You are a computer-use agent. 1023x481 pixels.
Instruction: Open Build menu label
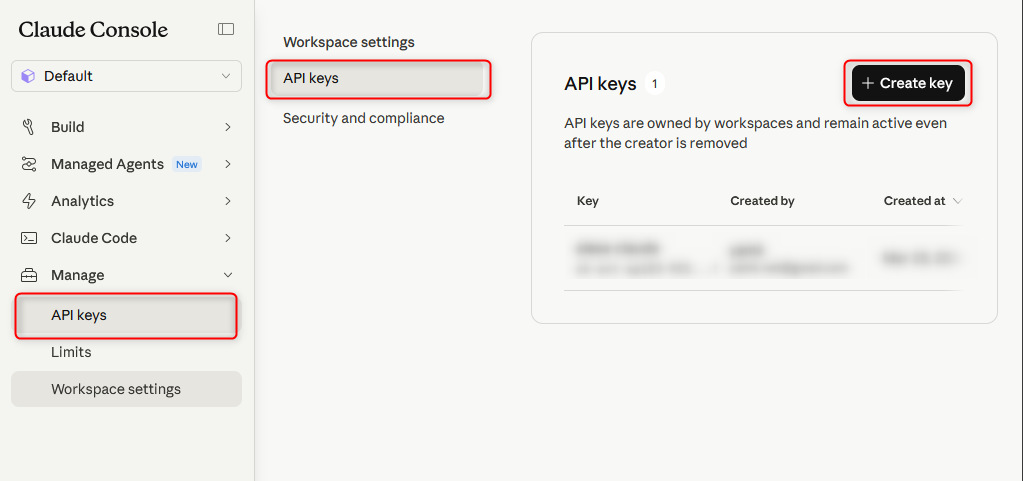(68, 127)
